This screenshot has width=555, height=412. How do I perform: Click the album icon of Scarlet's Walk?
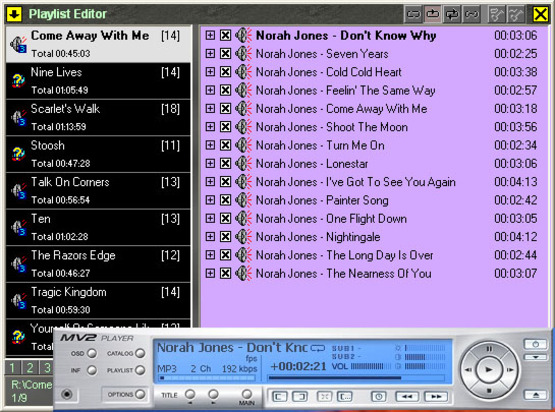[x=18, y=118]
